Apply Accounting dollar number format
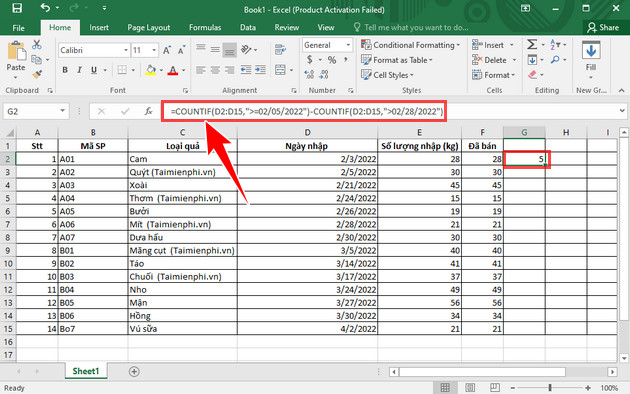The image size is (630, 394). click(310, 60)
